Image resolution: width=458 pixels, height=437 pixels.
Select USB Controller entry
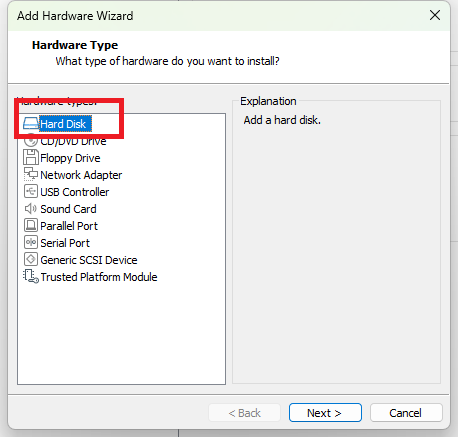pos(75,192)
